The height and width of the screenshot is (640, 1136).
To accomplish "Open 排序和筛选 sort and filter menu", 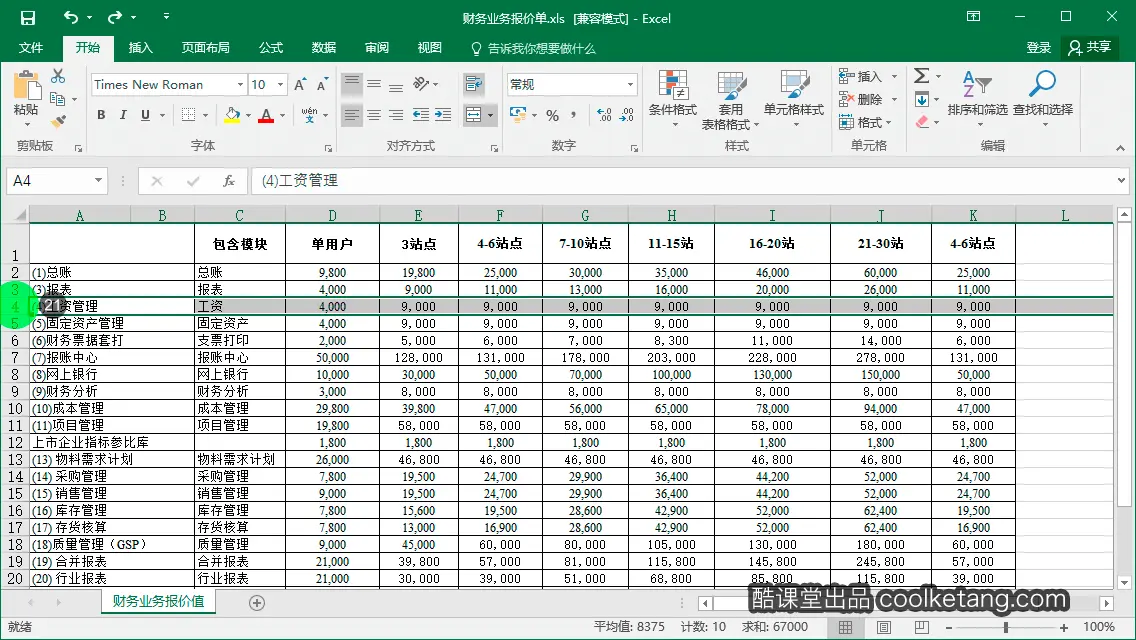I will point(977,100).
